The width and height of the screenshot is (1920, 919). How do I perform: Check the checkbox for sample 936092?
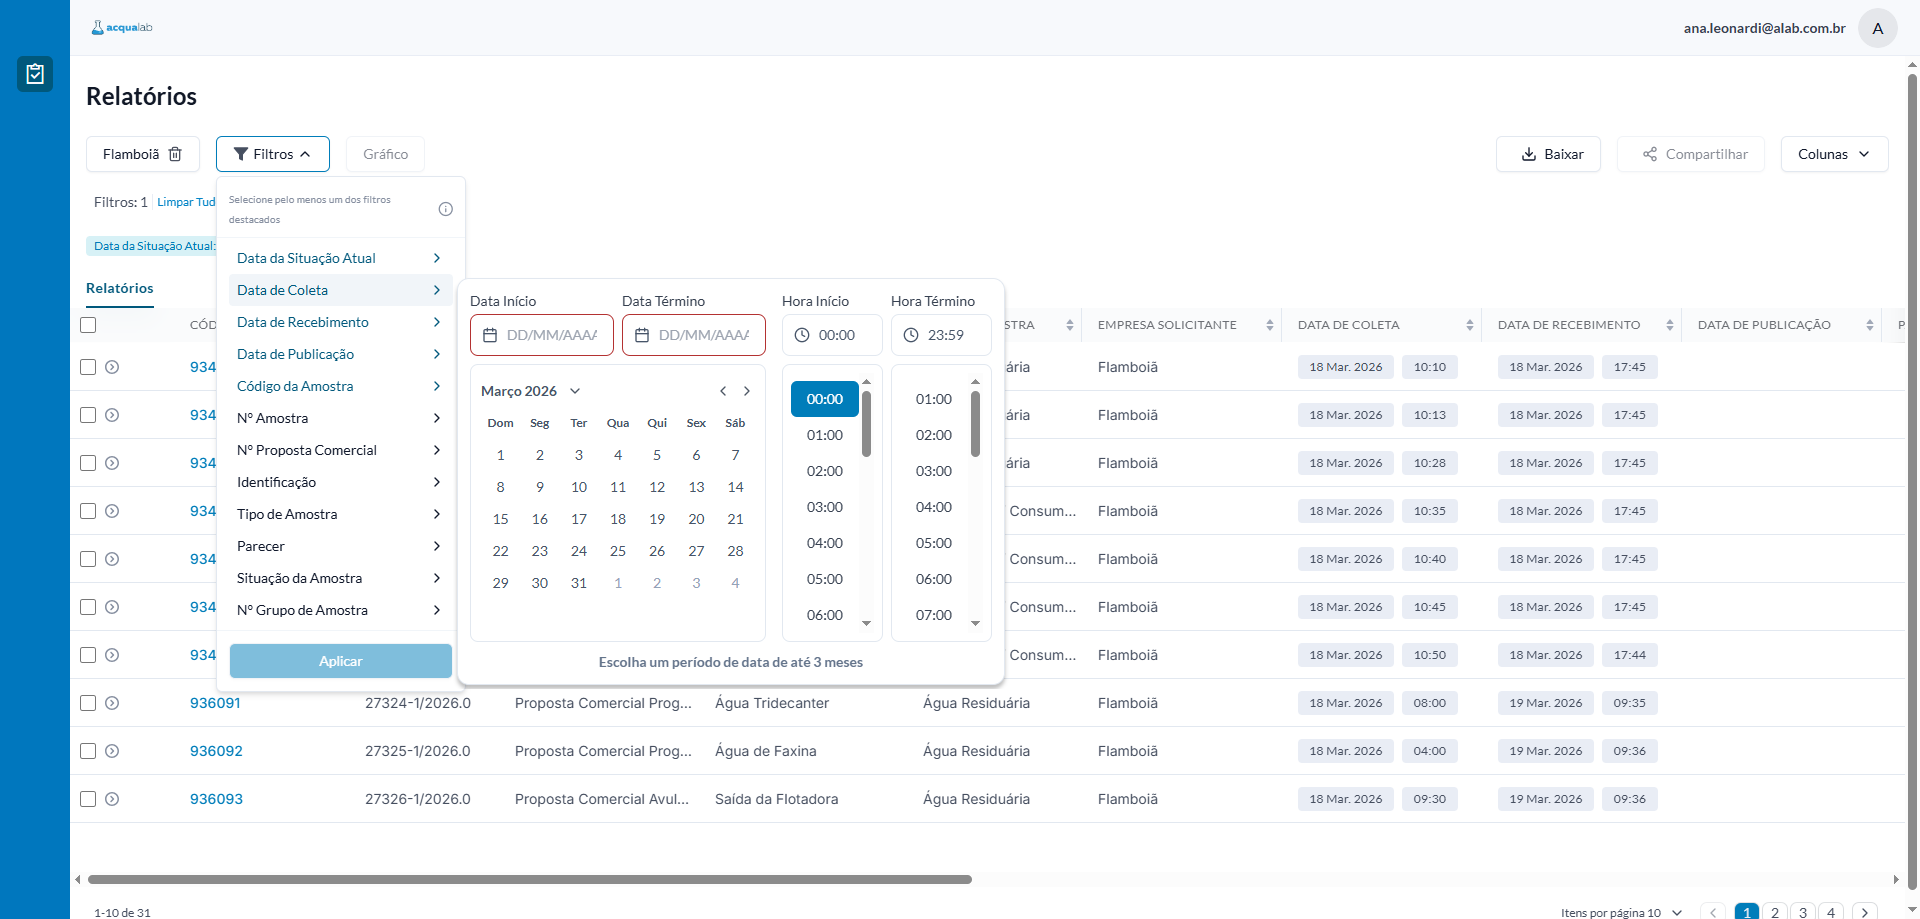point(88,751)
